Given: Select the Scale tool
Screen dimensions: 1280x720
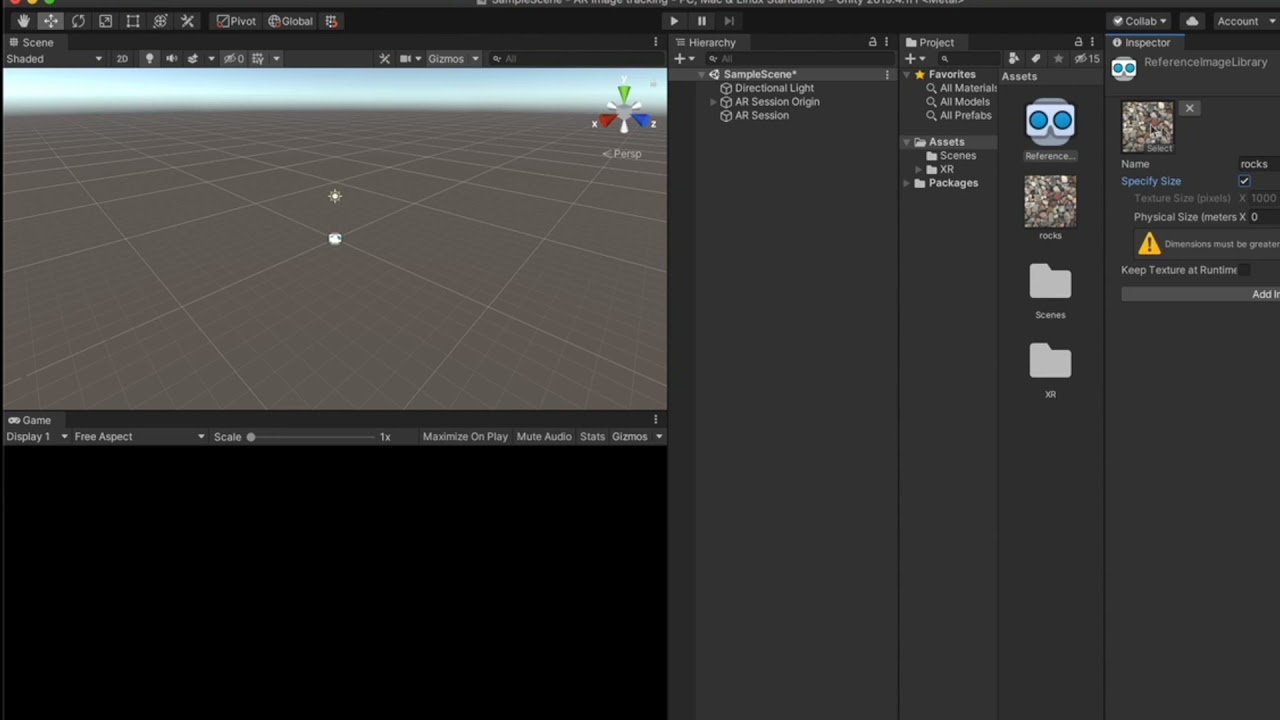Looking at the screenshot, I should click(105, 21).
